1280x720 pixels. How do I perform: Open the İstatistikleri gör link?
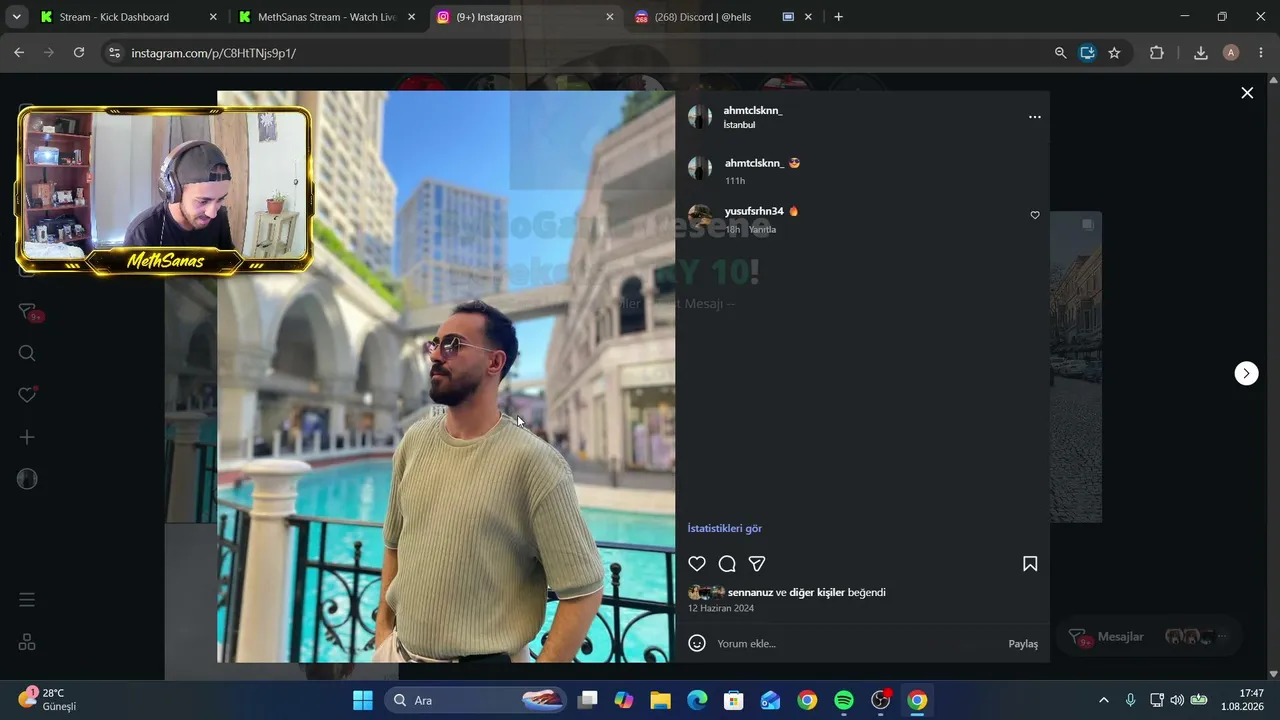tap(725, 528)
